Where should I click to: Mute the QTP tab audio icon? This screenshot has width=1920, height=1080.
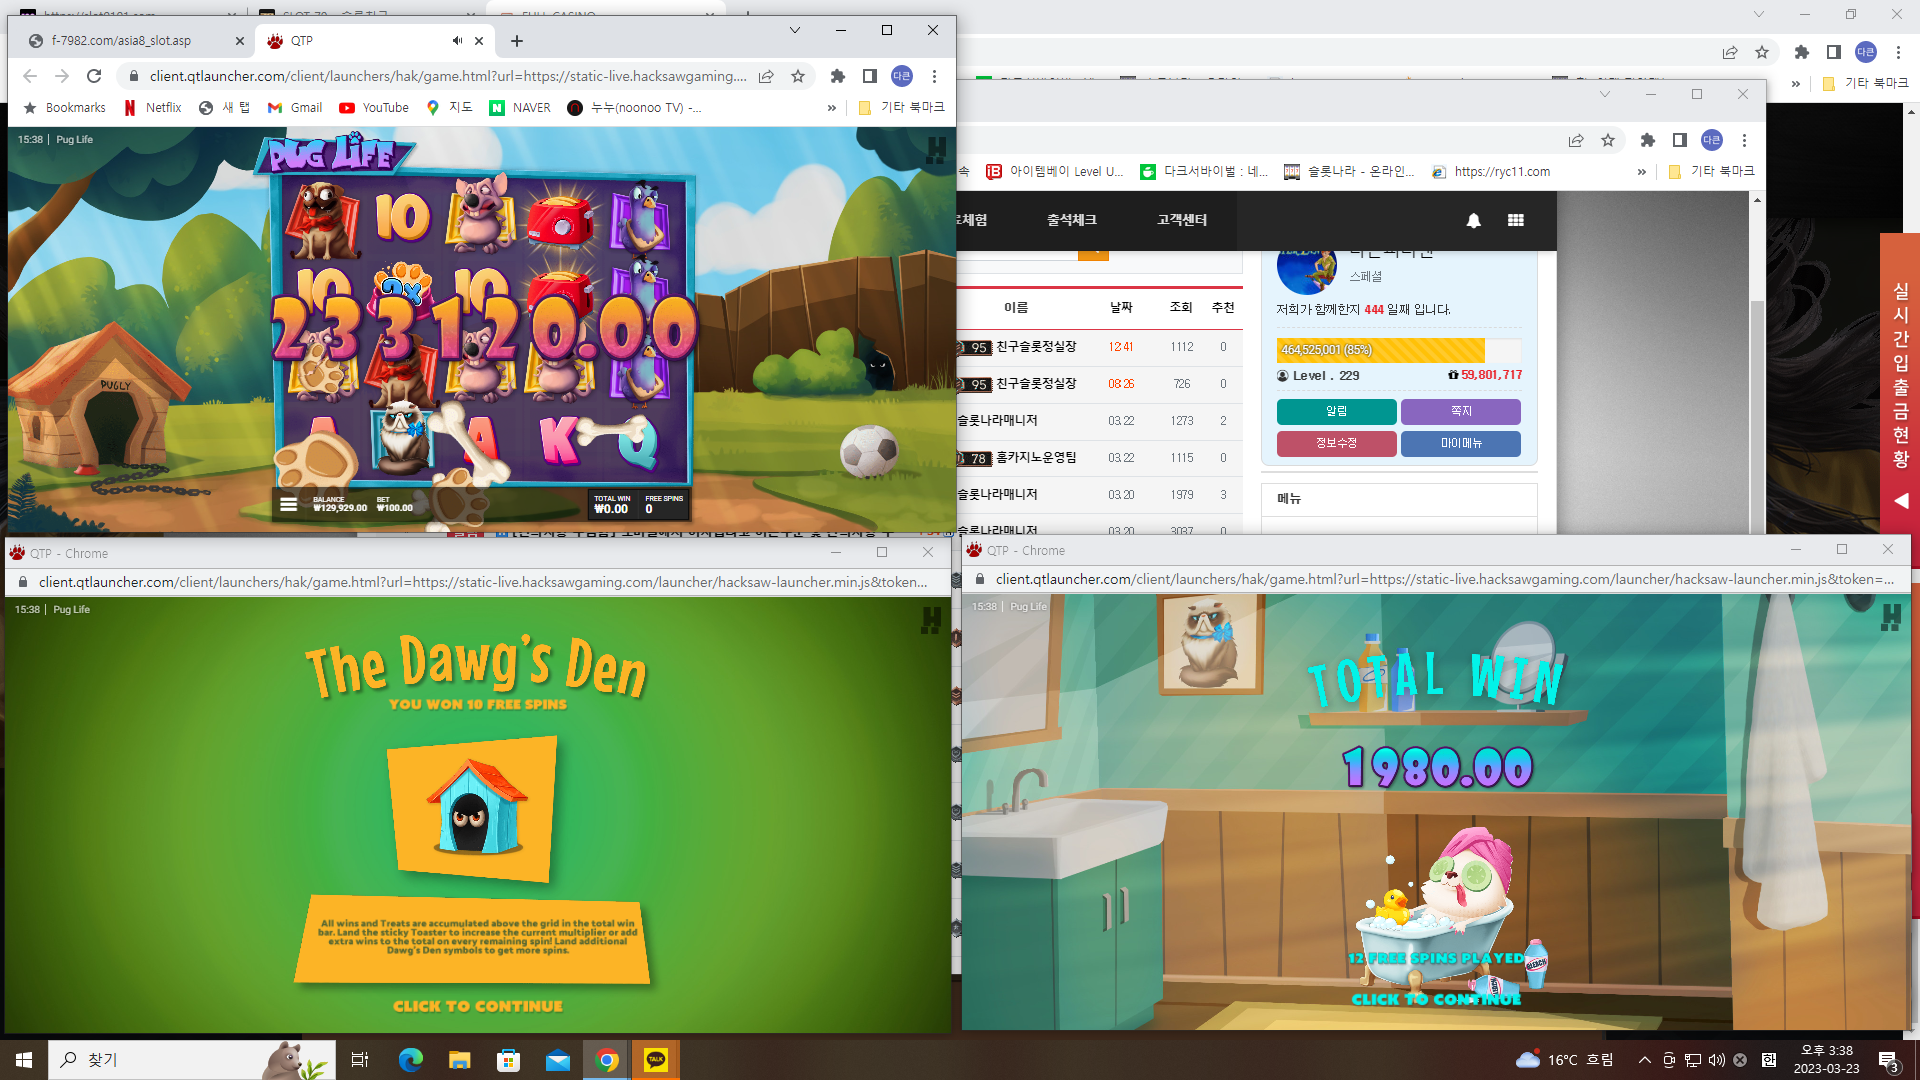click(457, 41)
